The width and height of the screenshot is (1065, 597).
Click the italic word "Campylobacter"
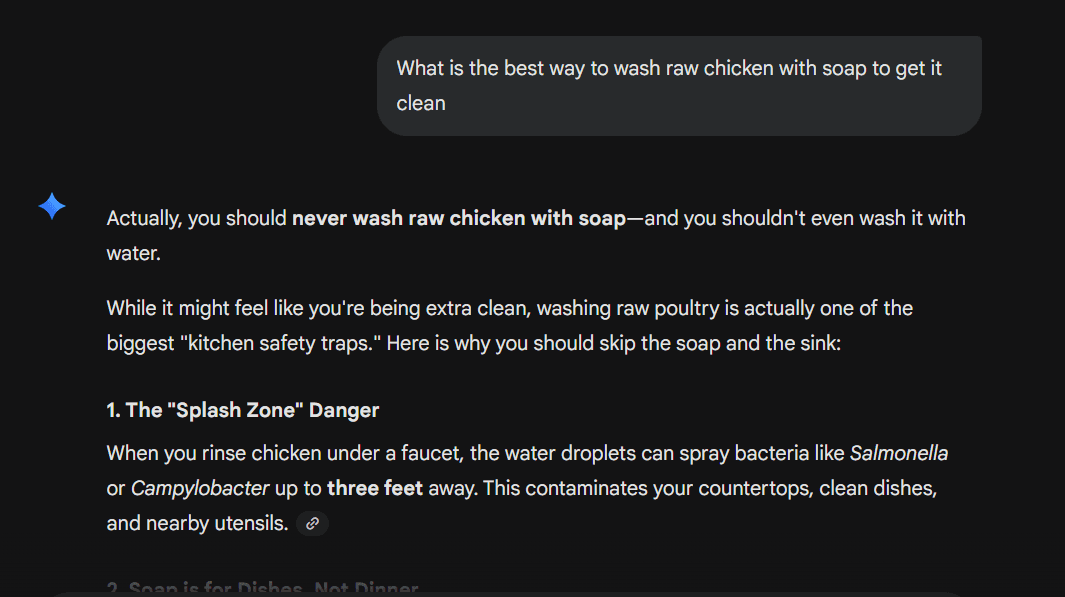(x=201, y=488)
